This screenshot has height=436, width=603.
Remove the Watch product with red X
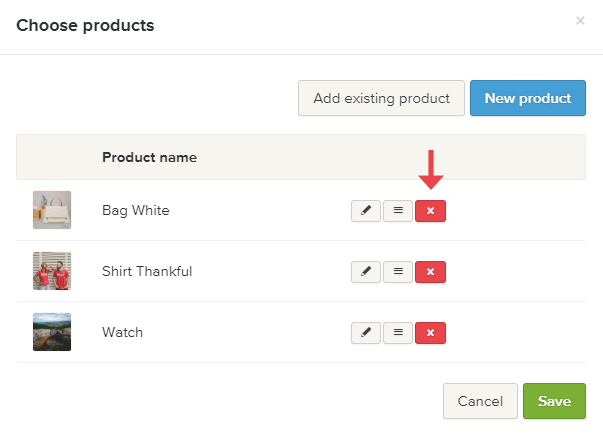coord(430,333)
